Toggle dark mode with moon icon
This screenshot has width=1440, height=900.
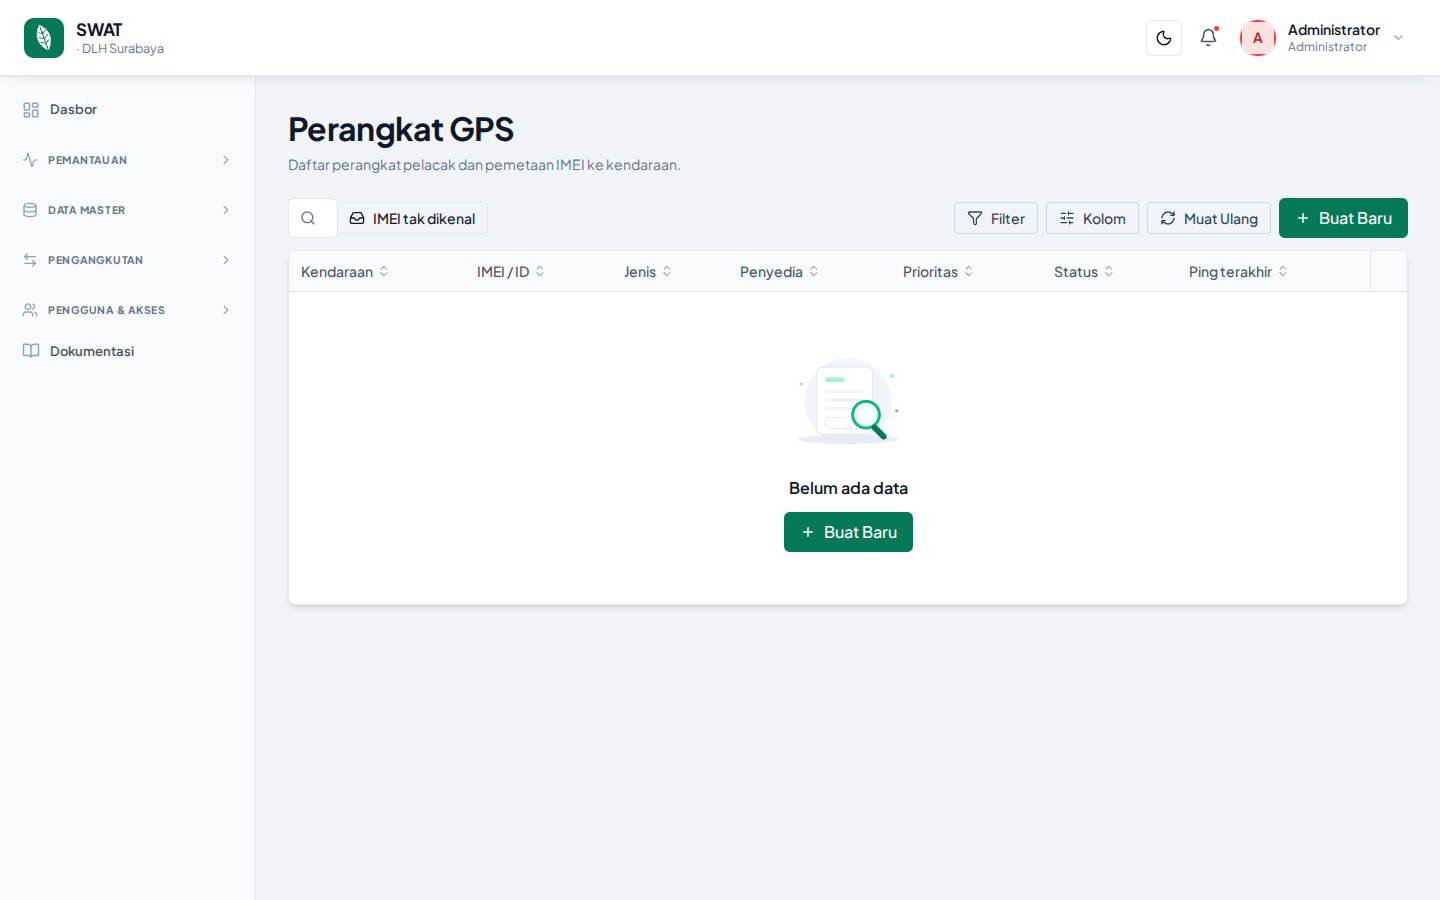pyautogui.click(x=1164, y=38)
